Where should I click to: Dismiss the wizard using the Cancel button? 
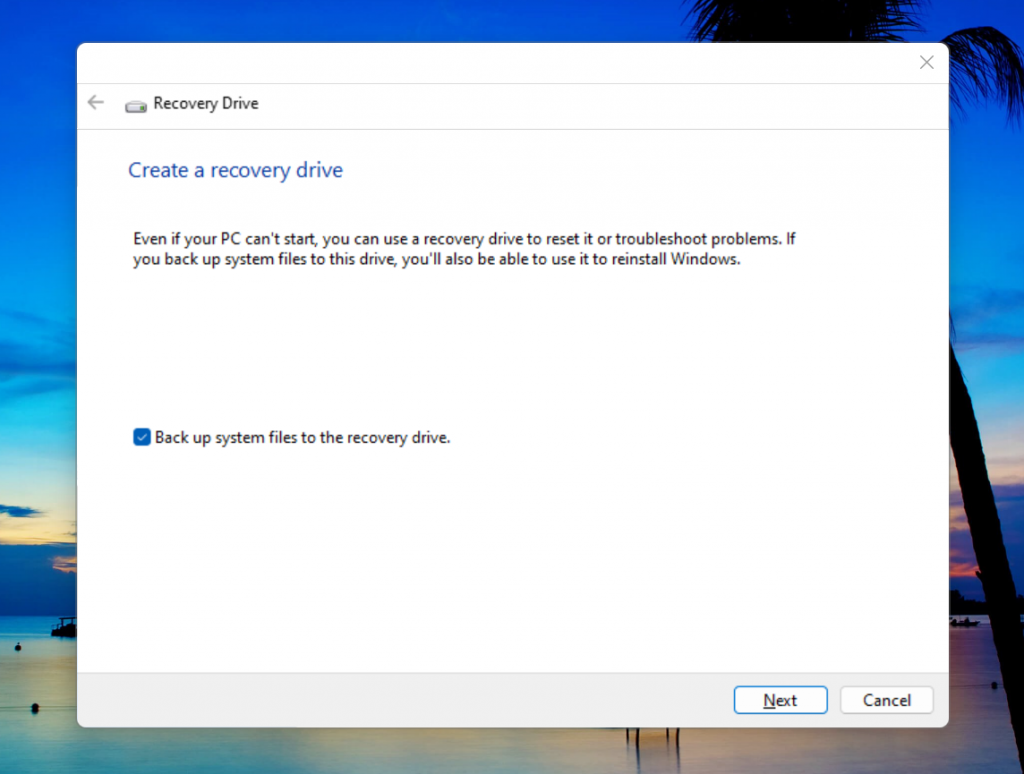pos(886,700)
